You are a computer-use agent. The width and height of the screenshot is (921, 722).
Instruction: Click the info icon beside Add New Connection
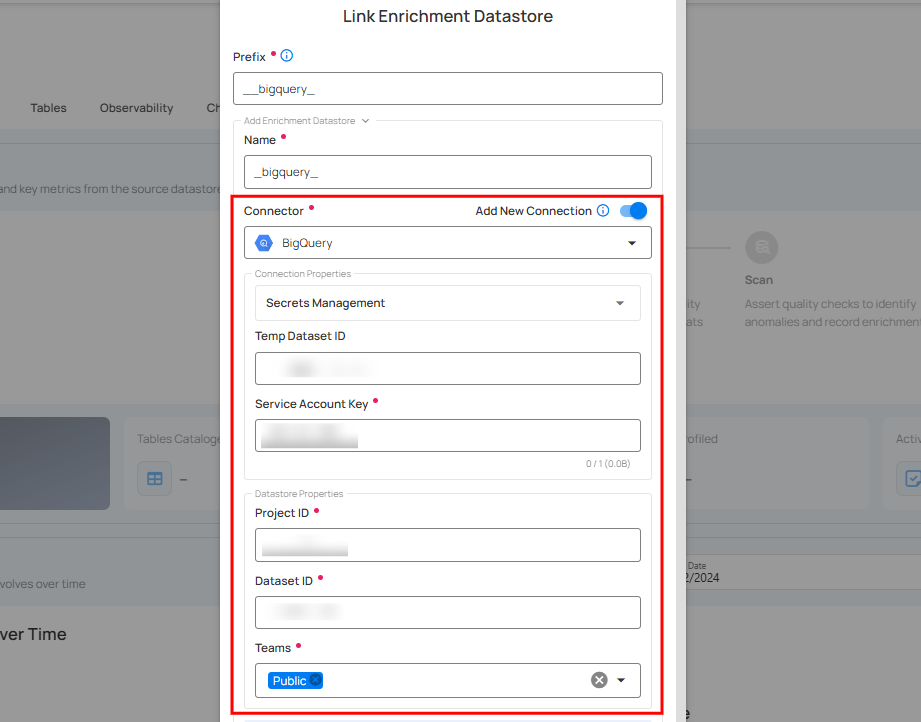[603, 211]
